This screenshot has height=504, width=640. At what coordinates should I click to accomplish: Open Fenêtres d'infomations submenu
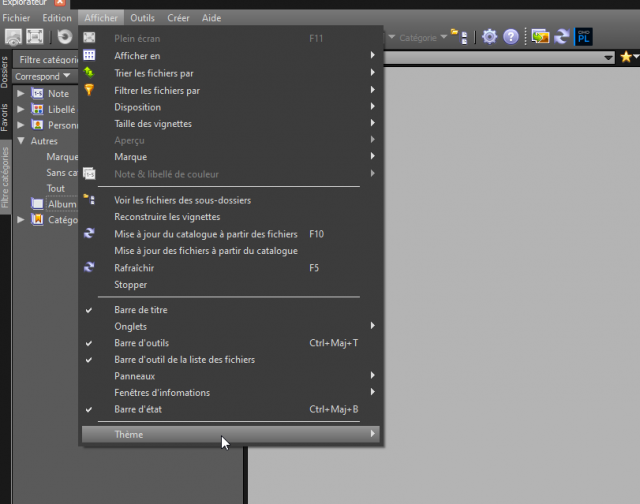tap(231, 393)
